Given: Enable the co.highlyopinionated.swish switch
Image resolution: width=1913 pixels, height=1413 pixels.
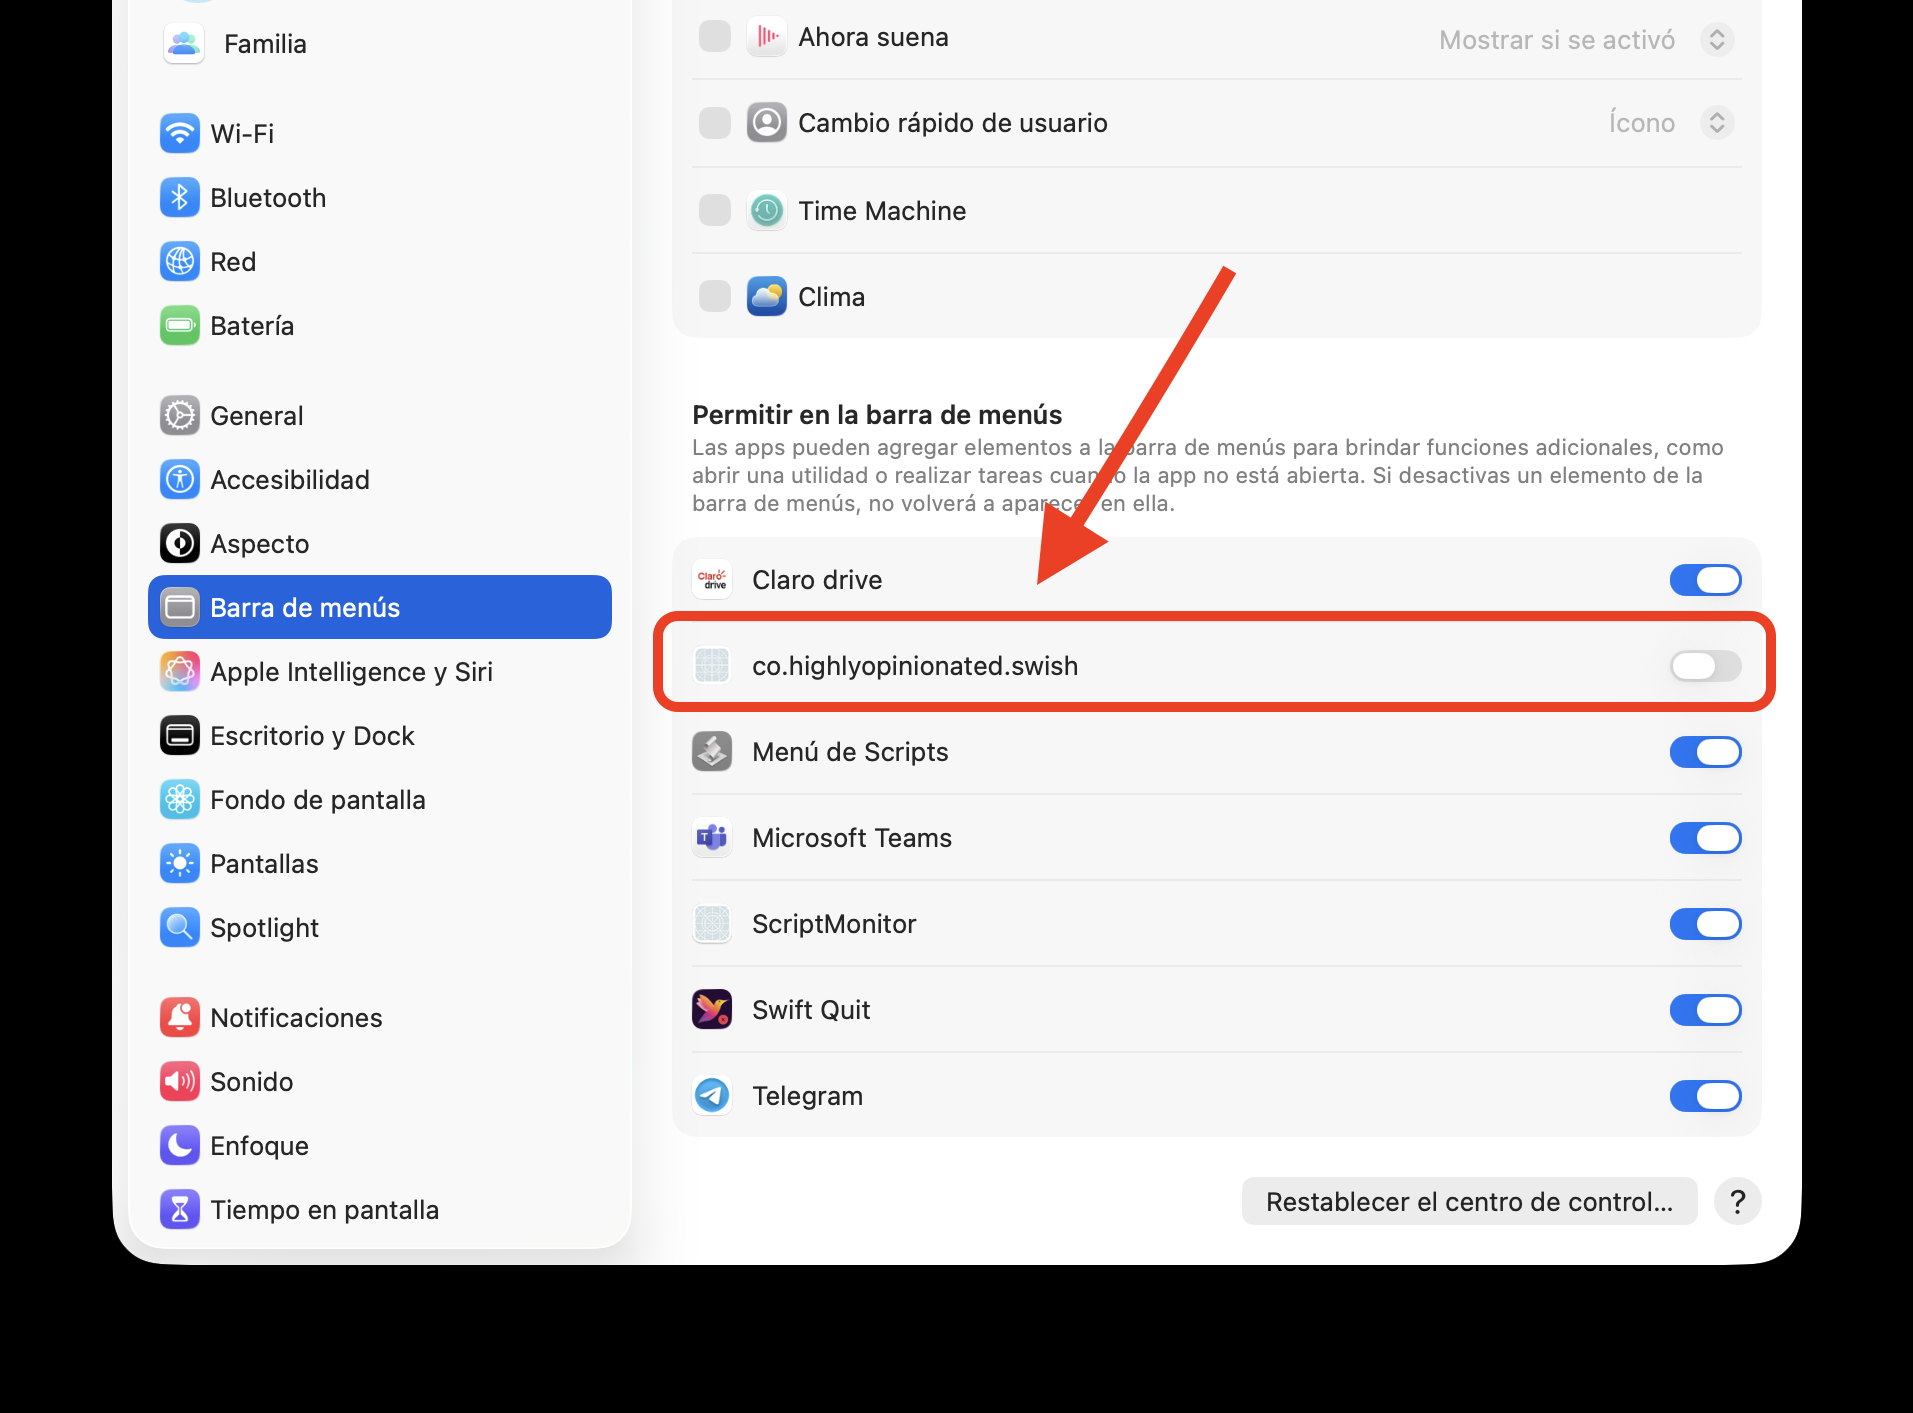Looking at the screenshot, I should [x=1706, y=666].
